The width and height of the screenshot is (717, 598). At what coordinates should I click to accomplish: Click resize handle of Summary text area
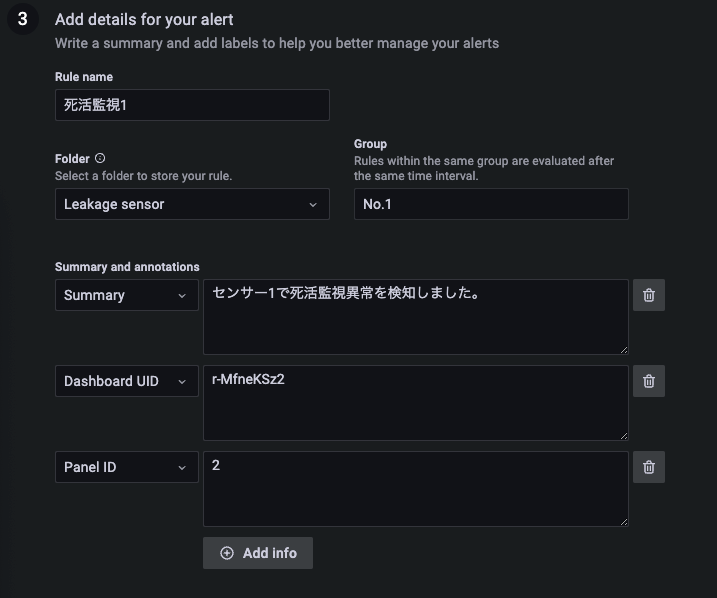[x=623, y=349]
